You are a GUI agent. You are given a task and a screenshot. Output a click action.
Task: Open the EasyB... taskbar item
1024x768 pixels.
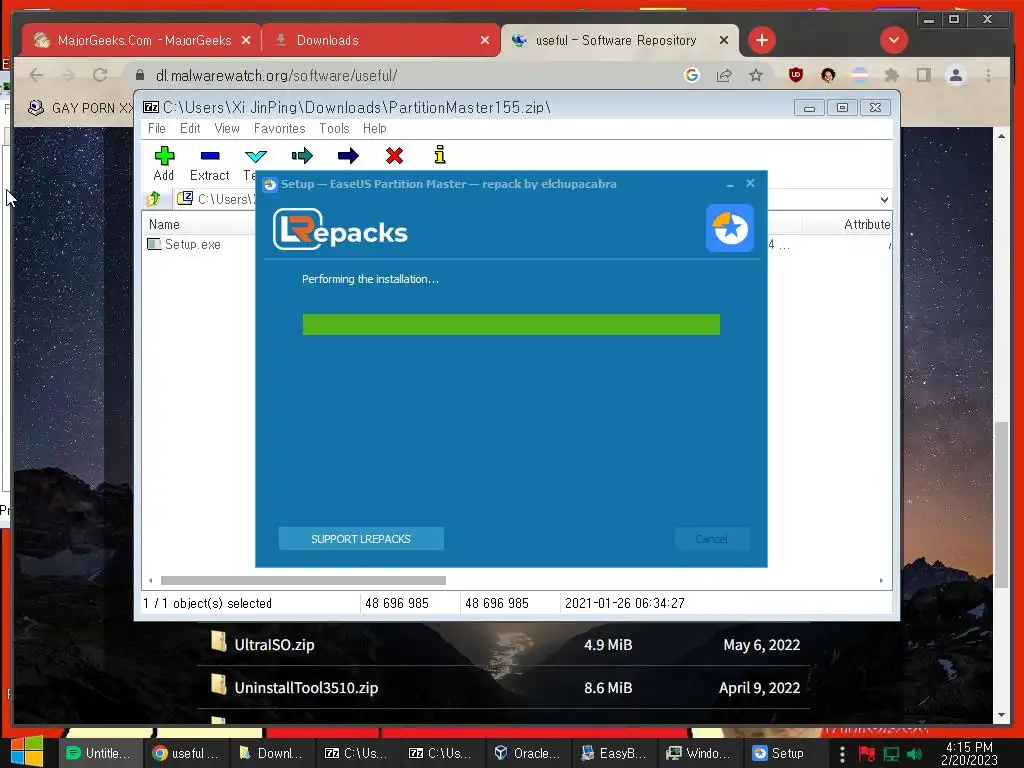[x=614, y=753]
